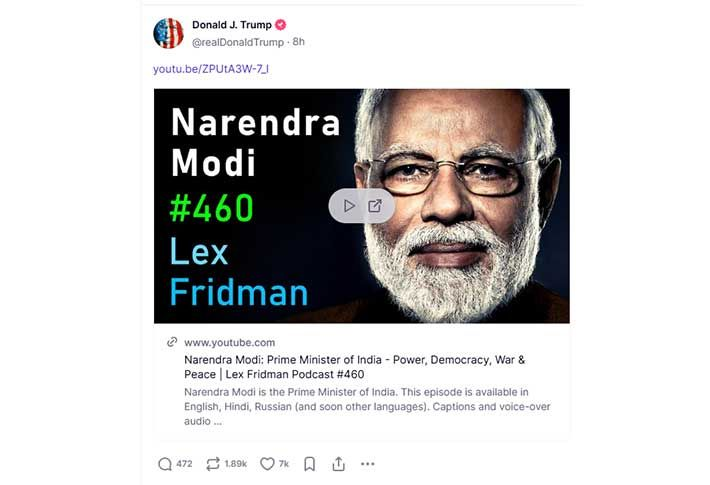
Task: Open the three-dot more options menu
Action: 368,464
